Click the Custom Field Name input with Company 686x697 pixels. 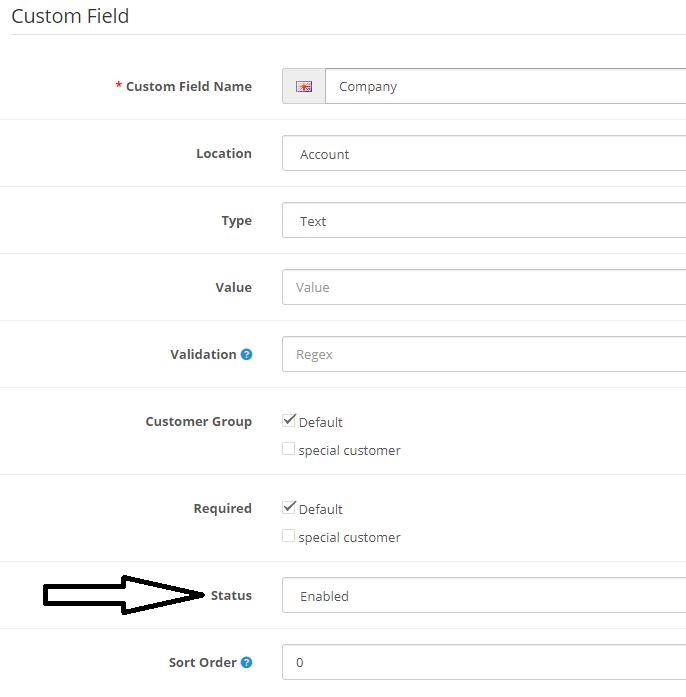[x=506, y=86]
